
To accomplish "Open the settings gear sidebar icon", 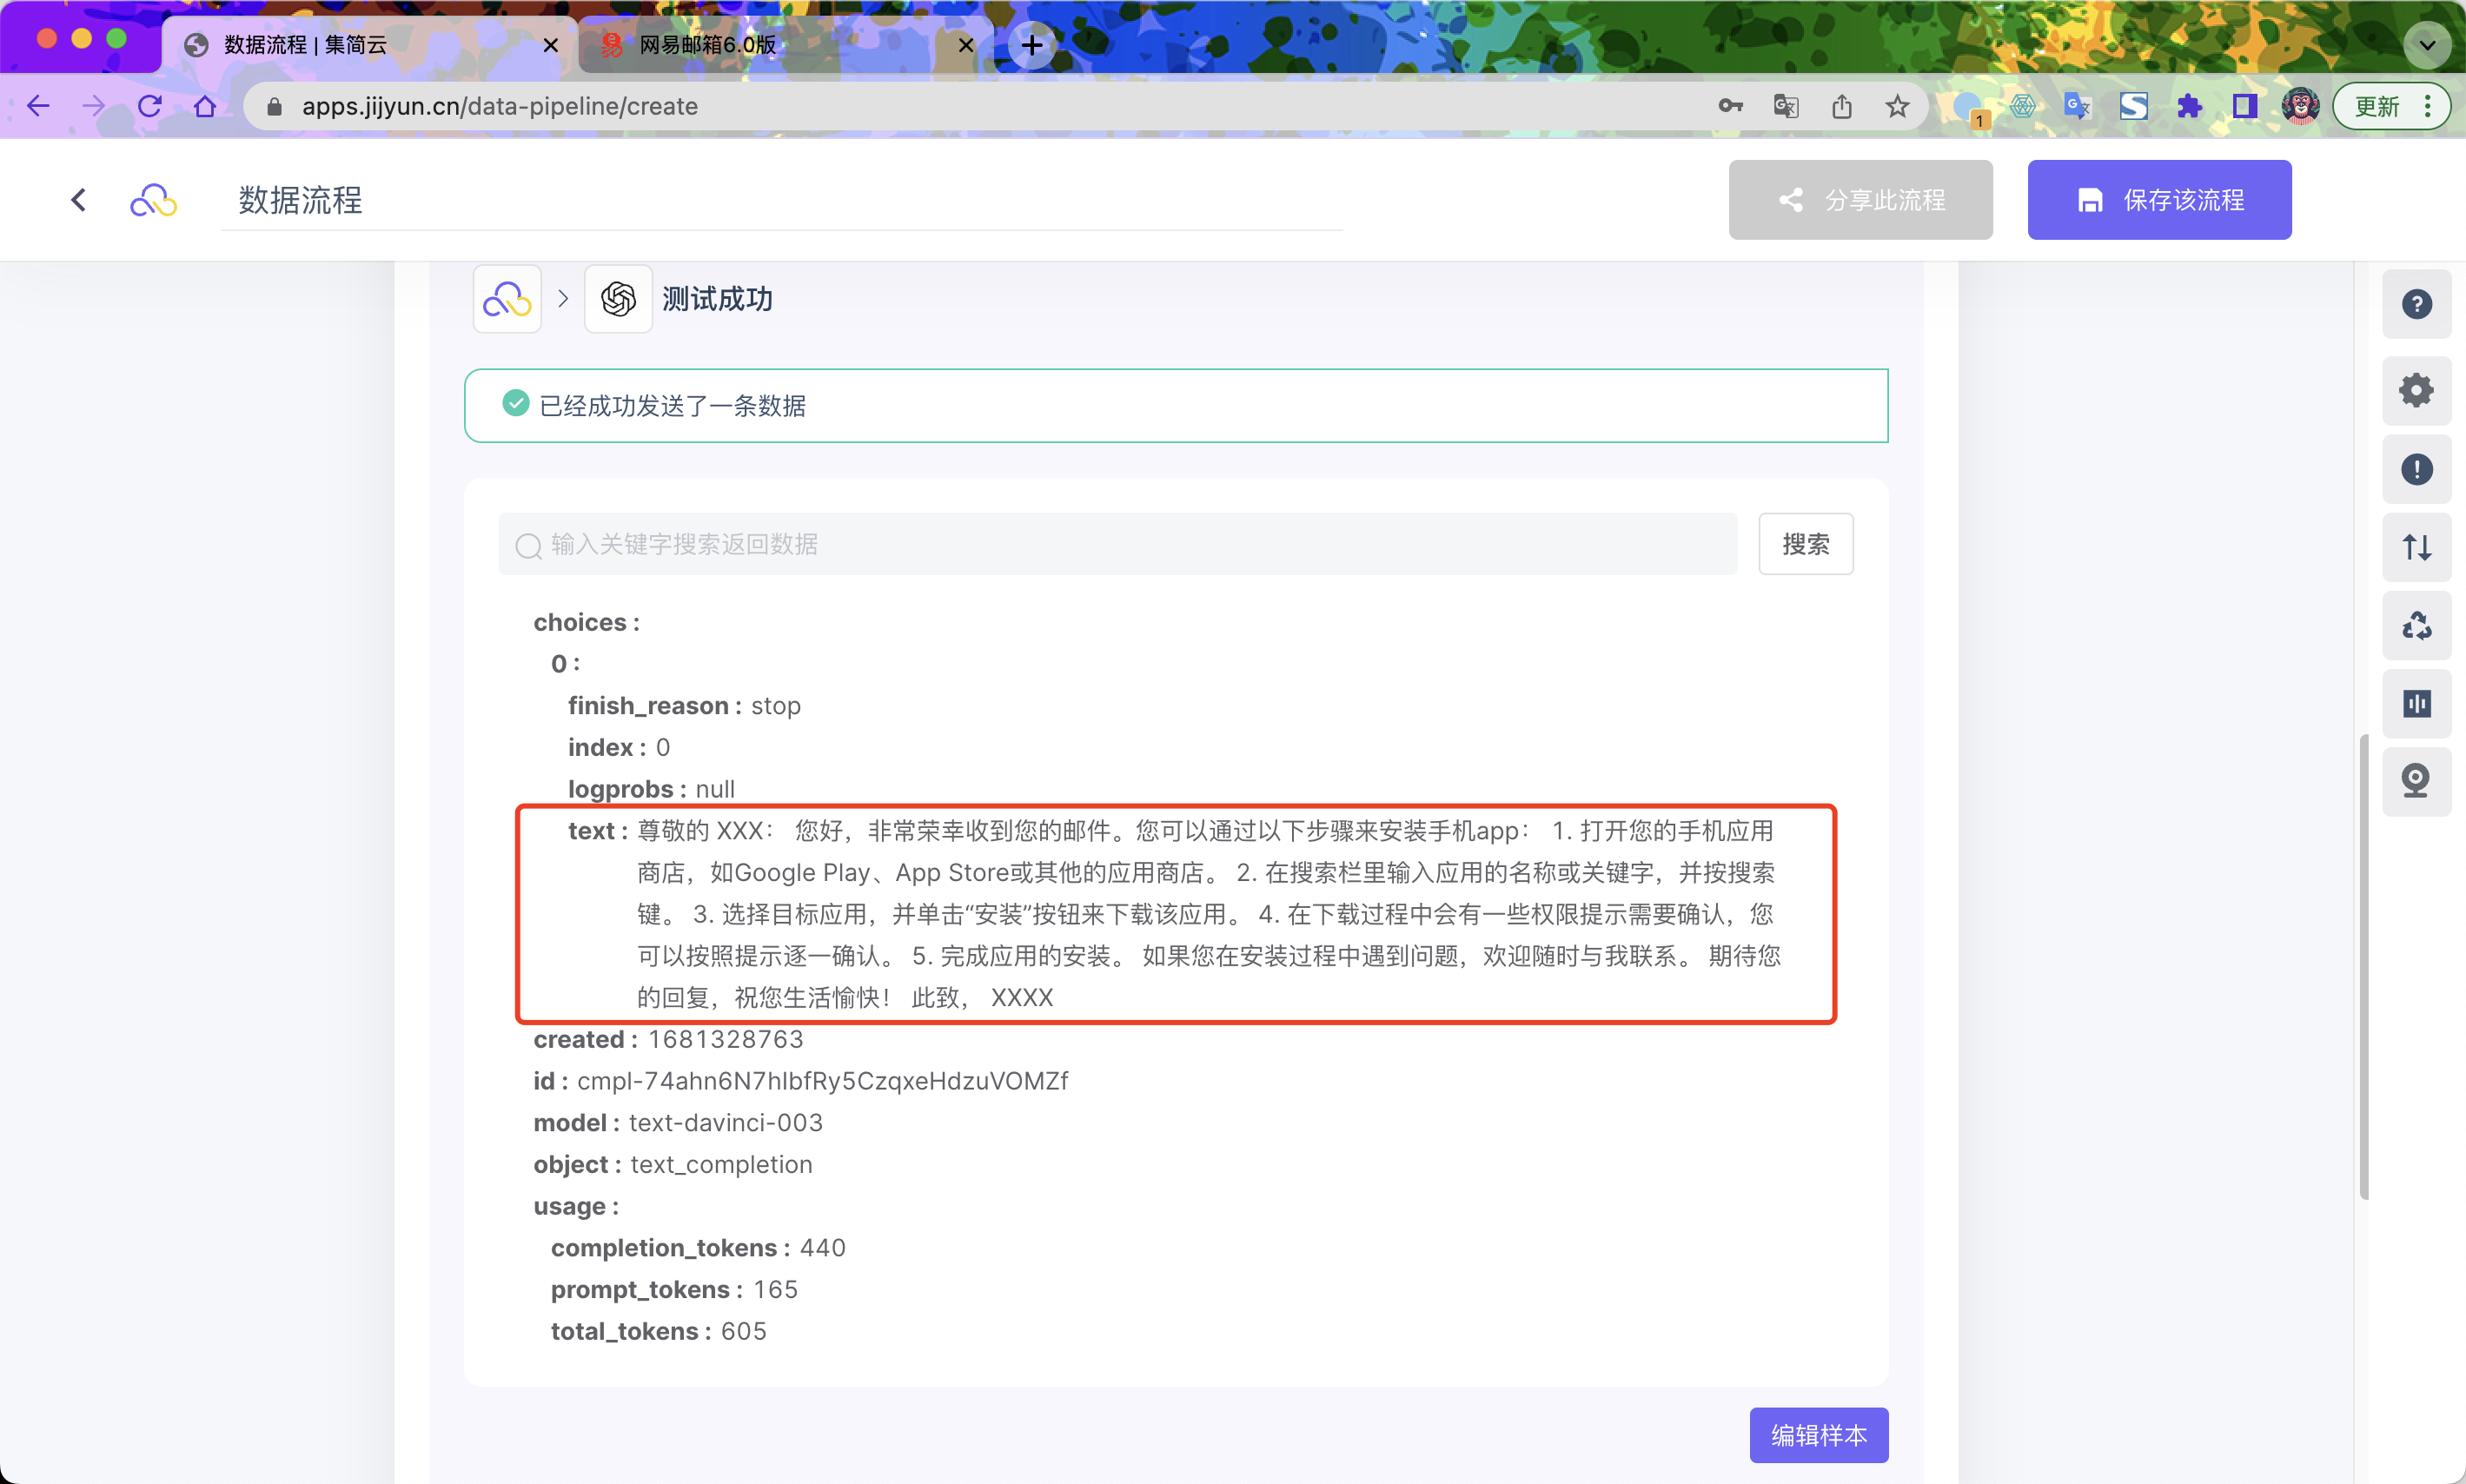I will click(x=2416, y=390).
